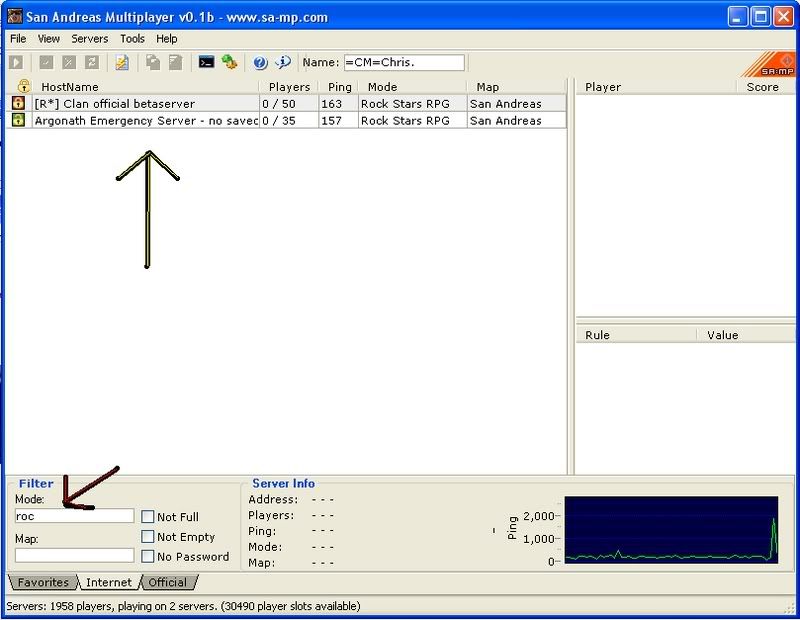Viewport: 800px width, 620px height.
Task: Open the Remote Console black terminal icon
Action: [x=206, y=62]
